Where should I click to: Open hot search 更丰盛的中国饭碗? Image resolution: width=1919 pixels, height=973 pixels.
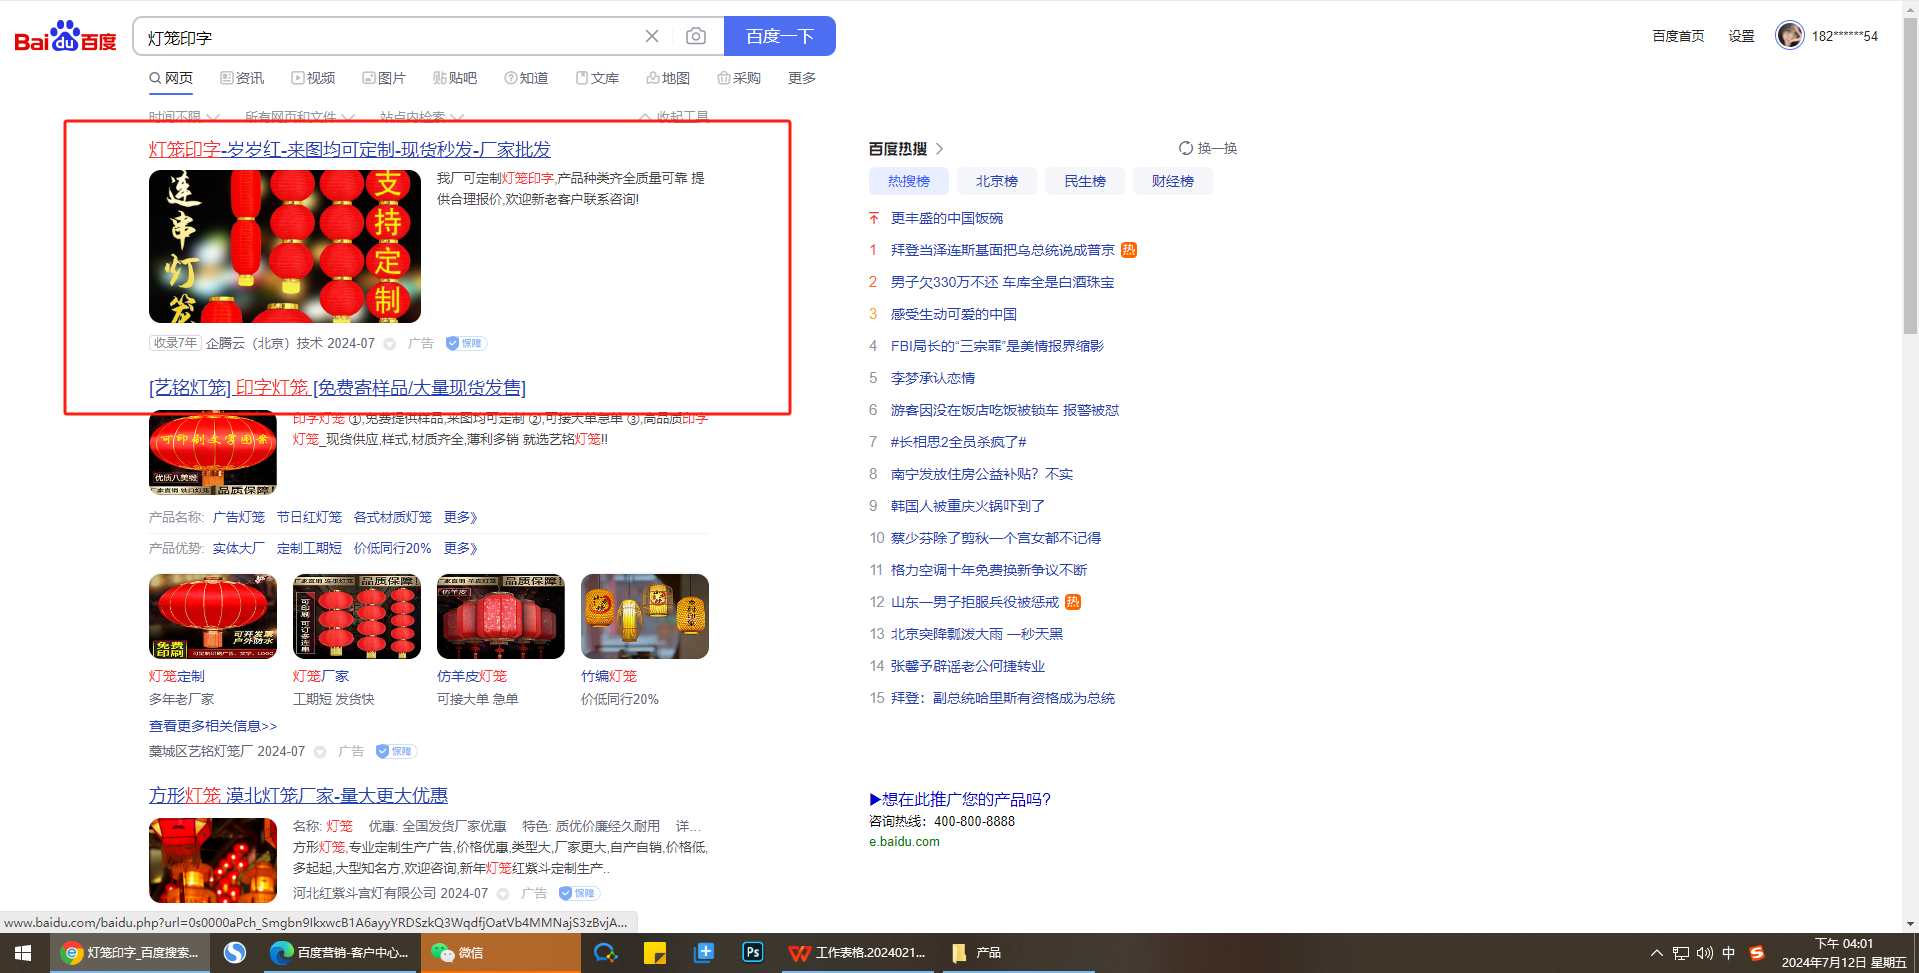click(x=947, y=218)
